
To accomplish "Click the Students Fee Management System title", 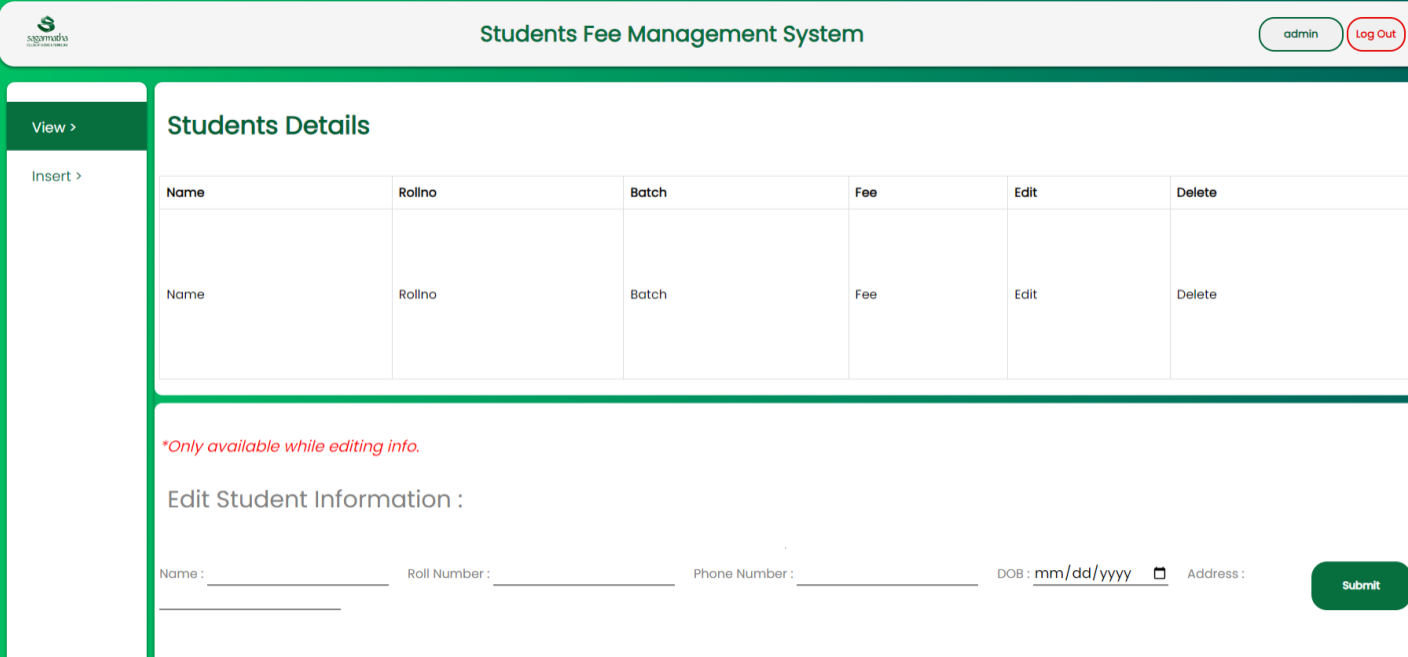I will (671, 34).
